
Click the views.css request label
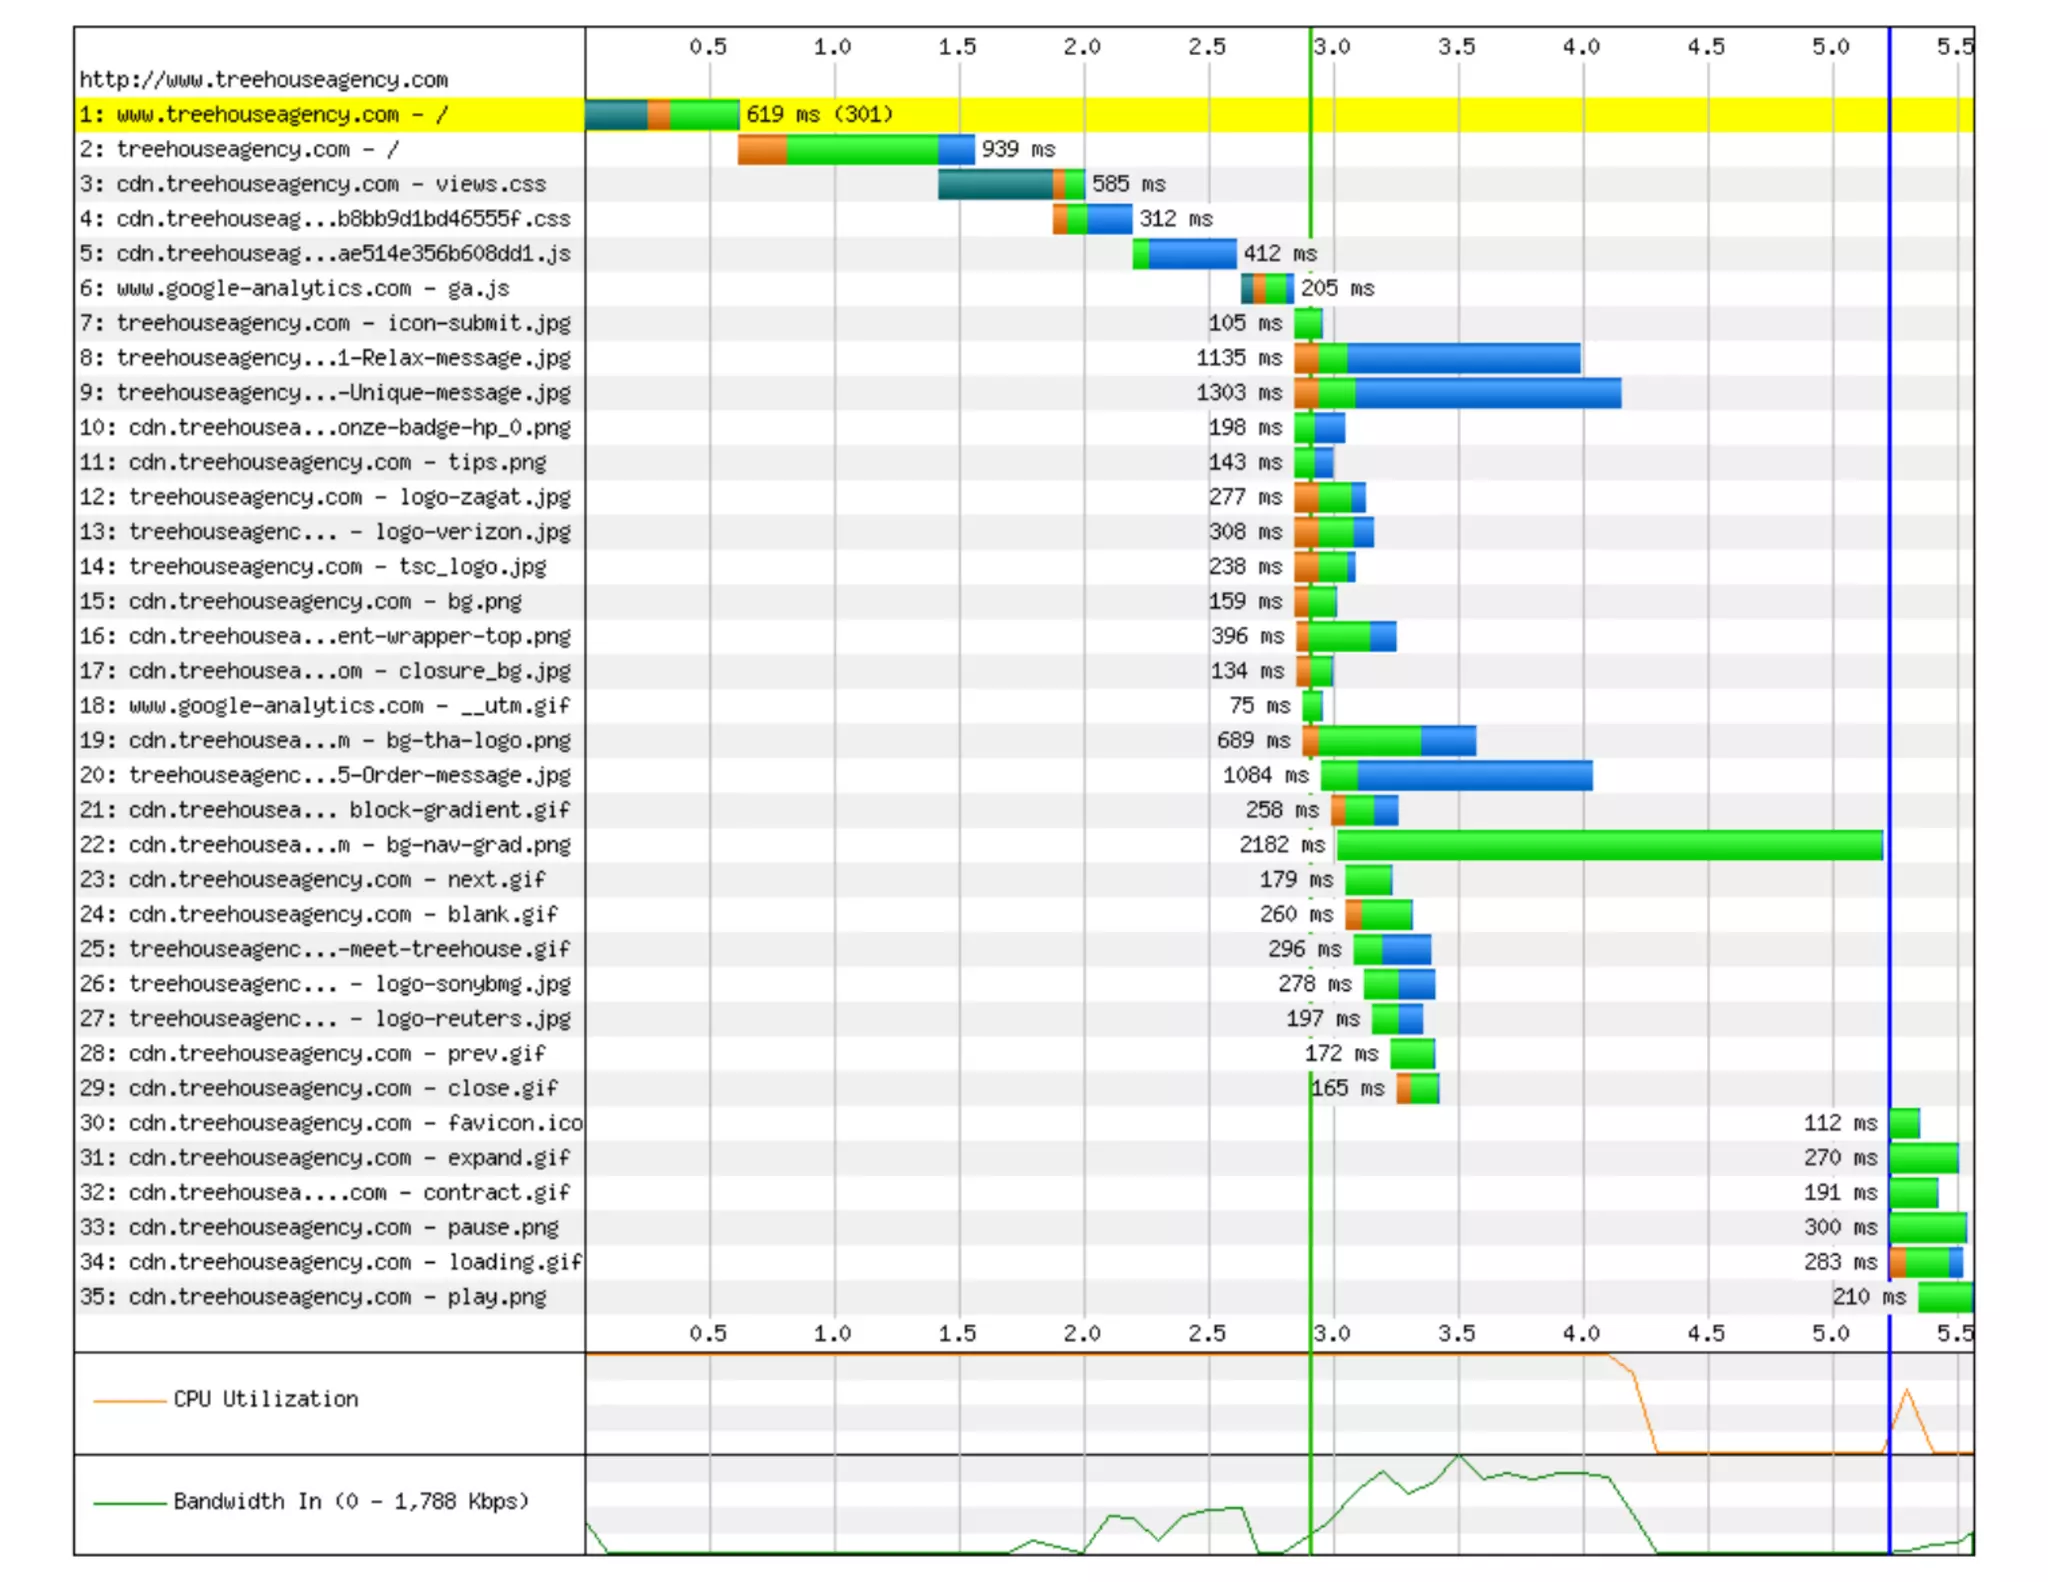313,184
